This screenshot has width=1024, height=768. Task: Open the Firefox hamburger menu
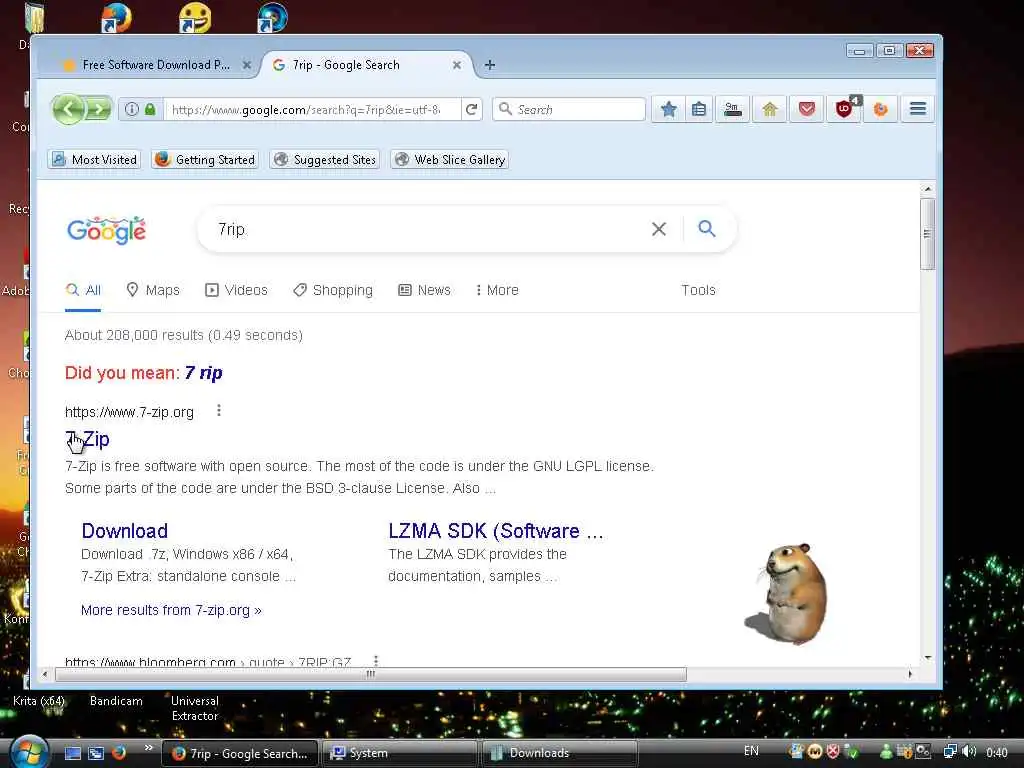(918, 109)
